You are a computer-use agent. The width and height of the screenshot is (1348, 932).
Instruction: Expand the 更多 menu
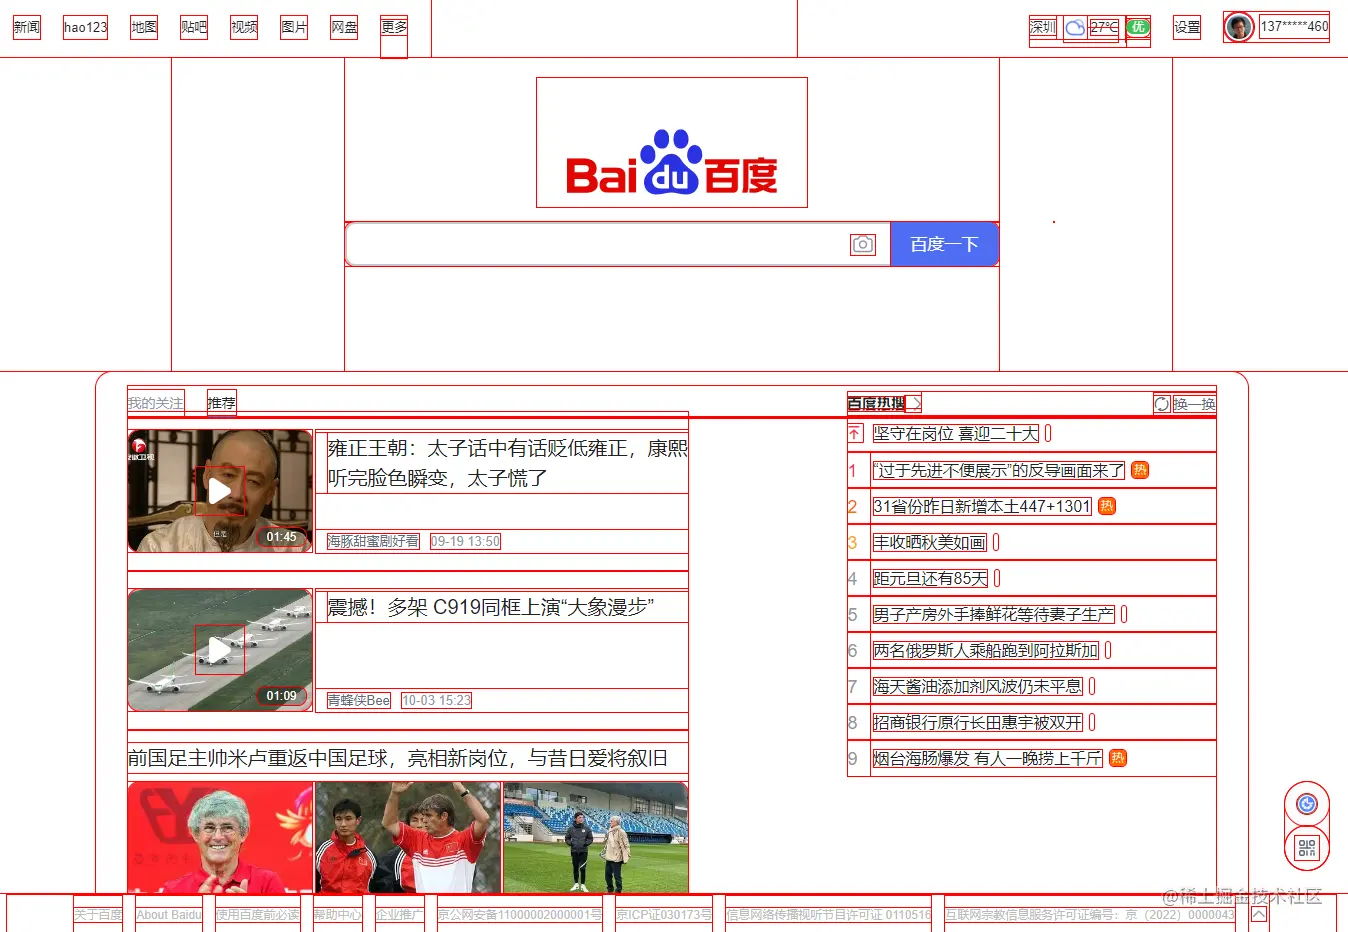394,27
